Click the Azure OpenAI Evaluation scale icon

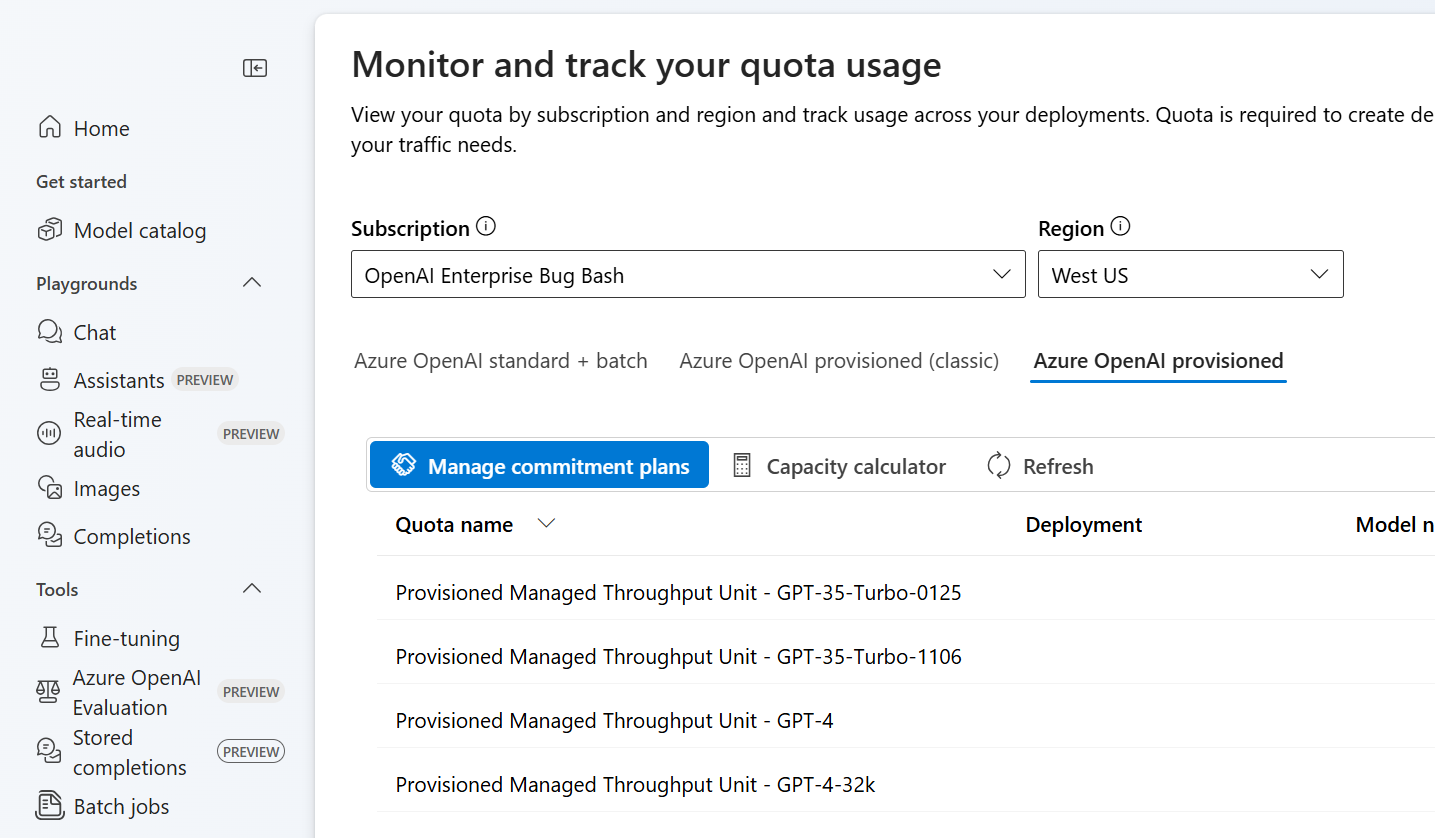tap(49, 692)
